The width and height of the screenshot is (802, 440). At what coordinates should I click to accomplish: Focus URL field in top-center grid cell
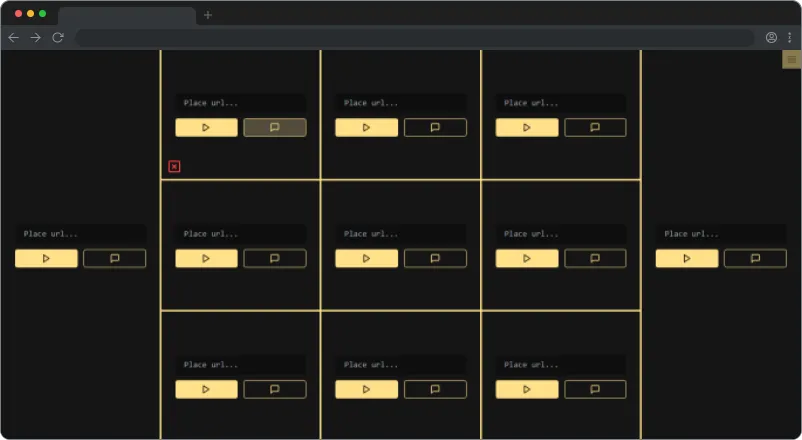click(400, 103)
